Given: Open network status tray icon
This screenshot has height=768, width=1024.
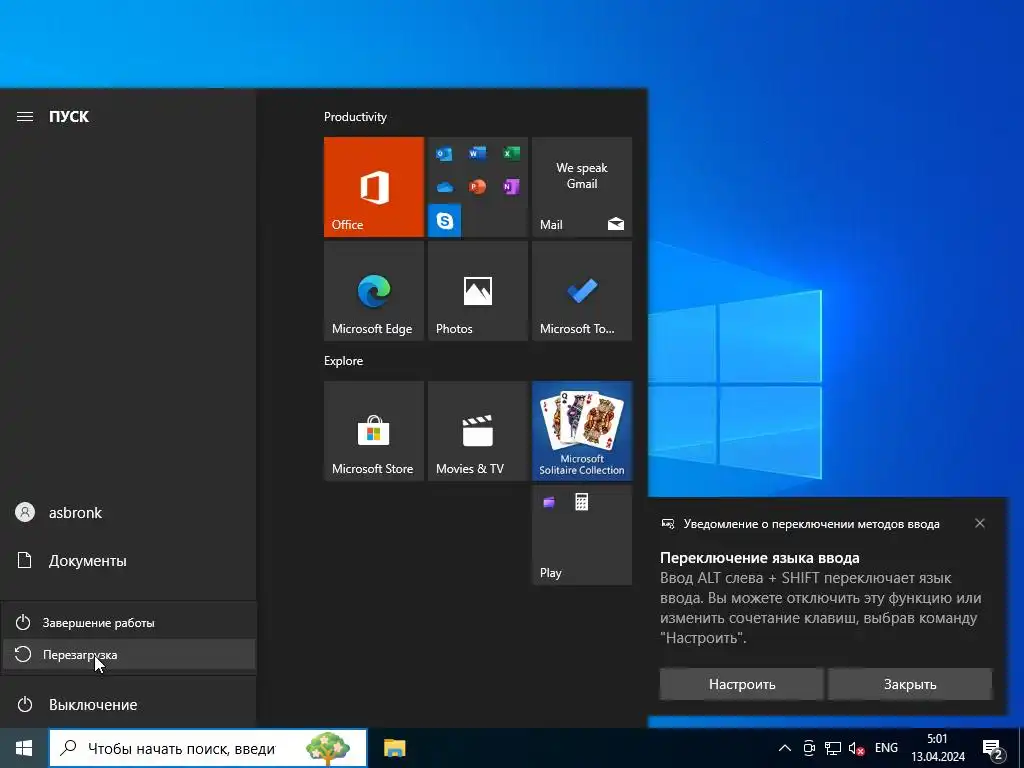Looking at the screenshot, I should coord(833,748).
